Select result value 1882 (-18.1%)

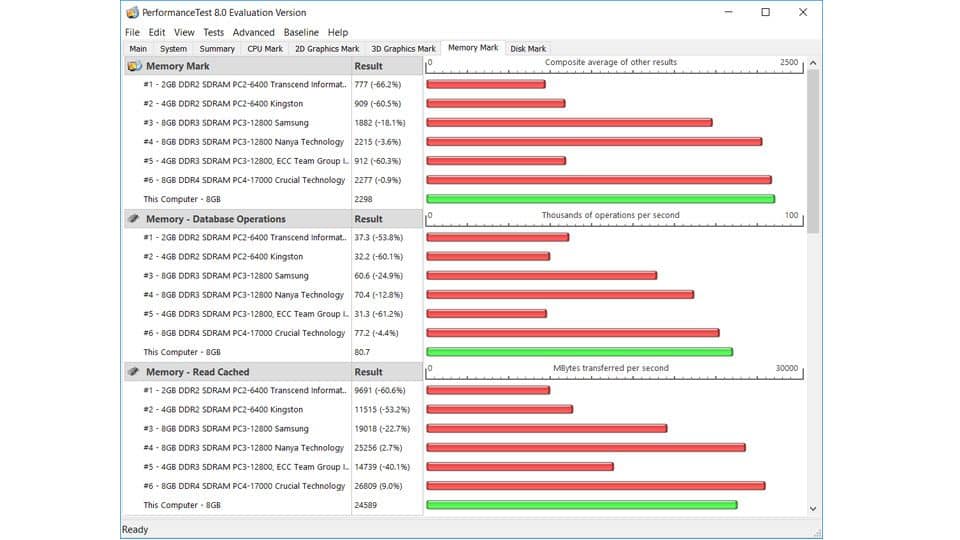point(380,122)
